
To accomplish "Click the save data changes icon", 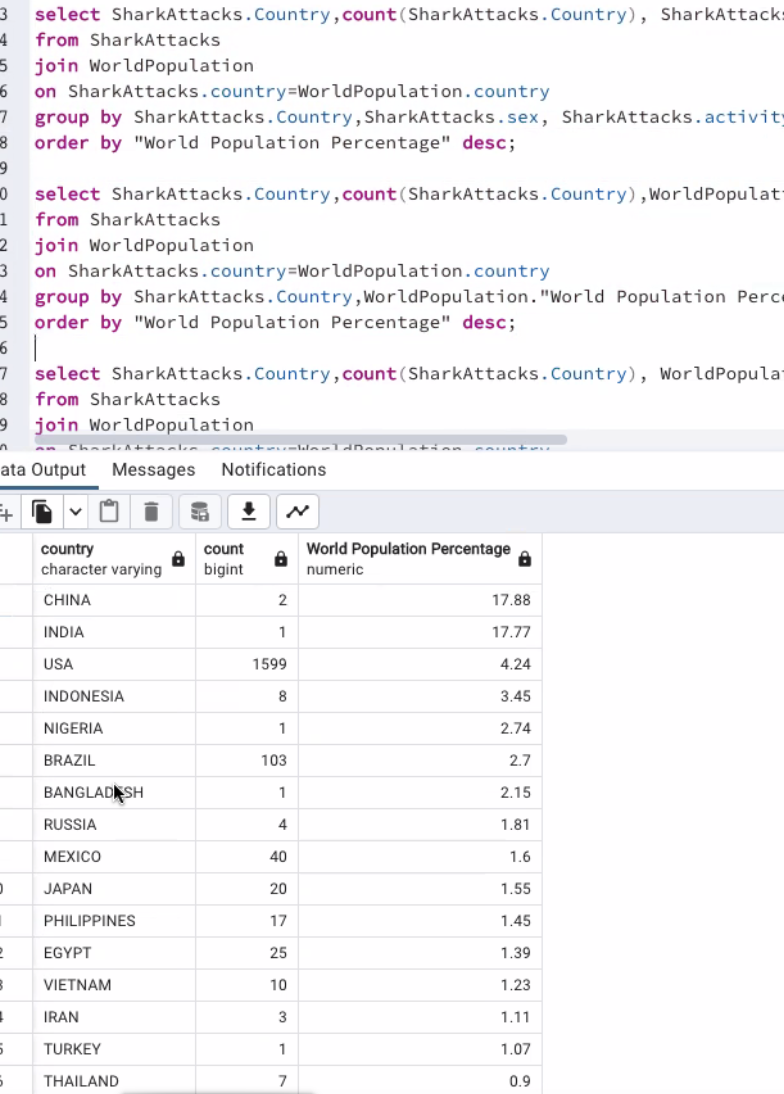I will click(x=200, y=511).
